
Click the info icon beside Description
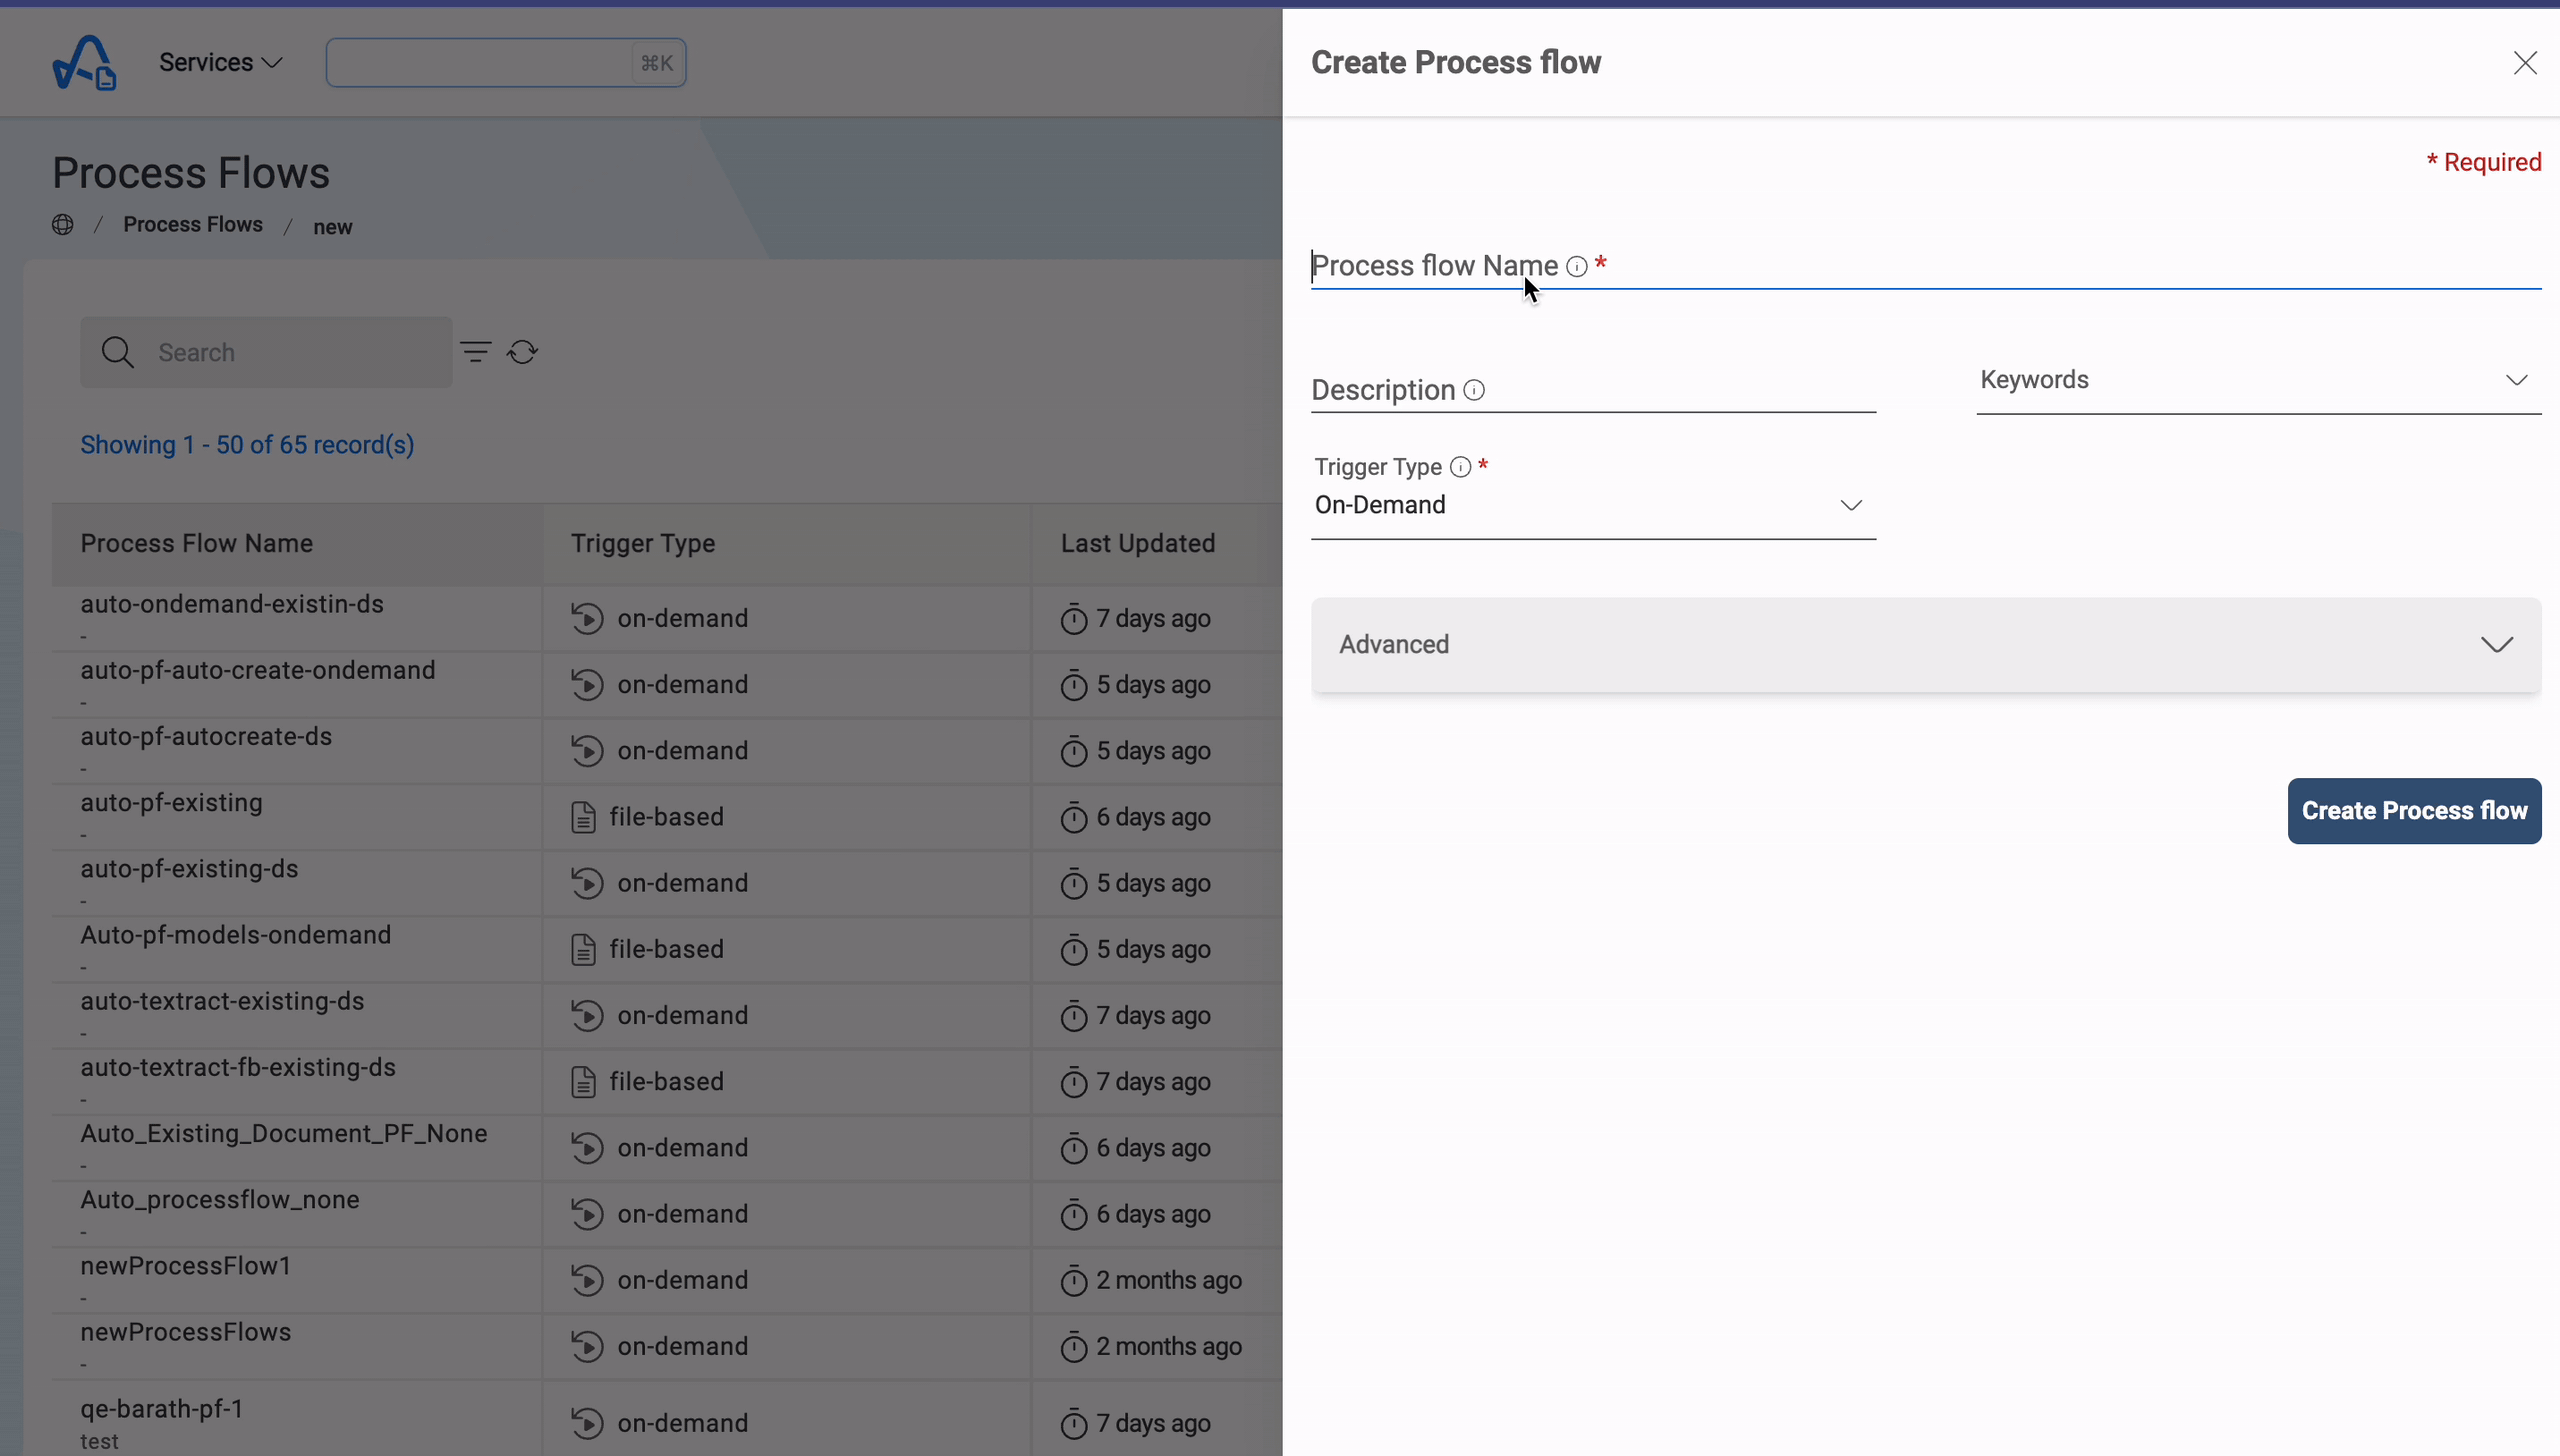point(1474,390)
